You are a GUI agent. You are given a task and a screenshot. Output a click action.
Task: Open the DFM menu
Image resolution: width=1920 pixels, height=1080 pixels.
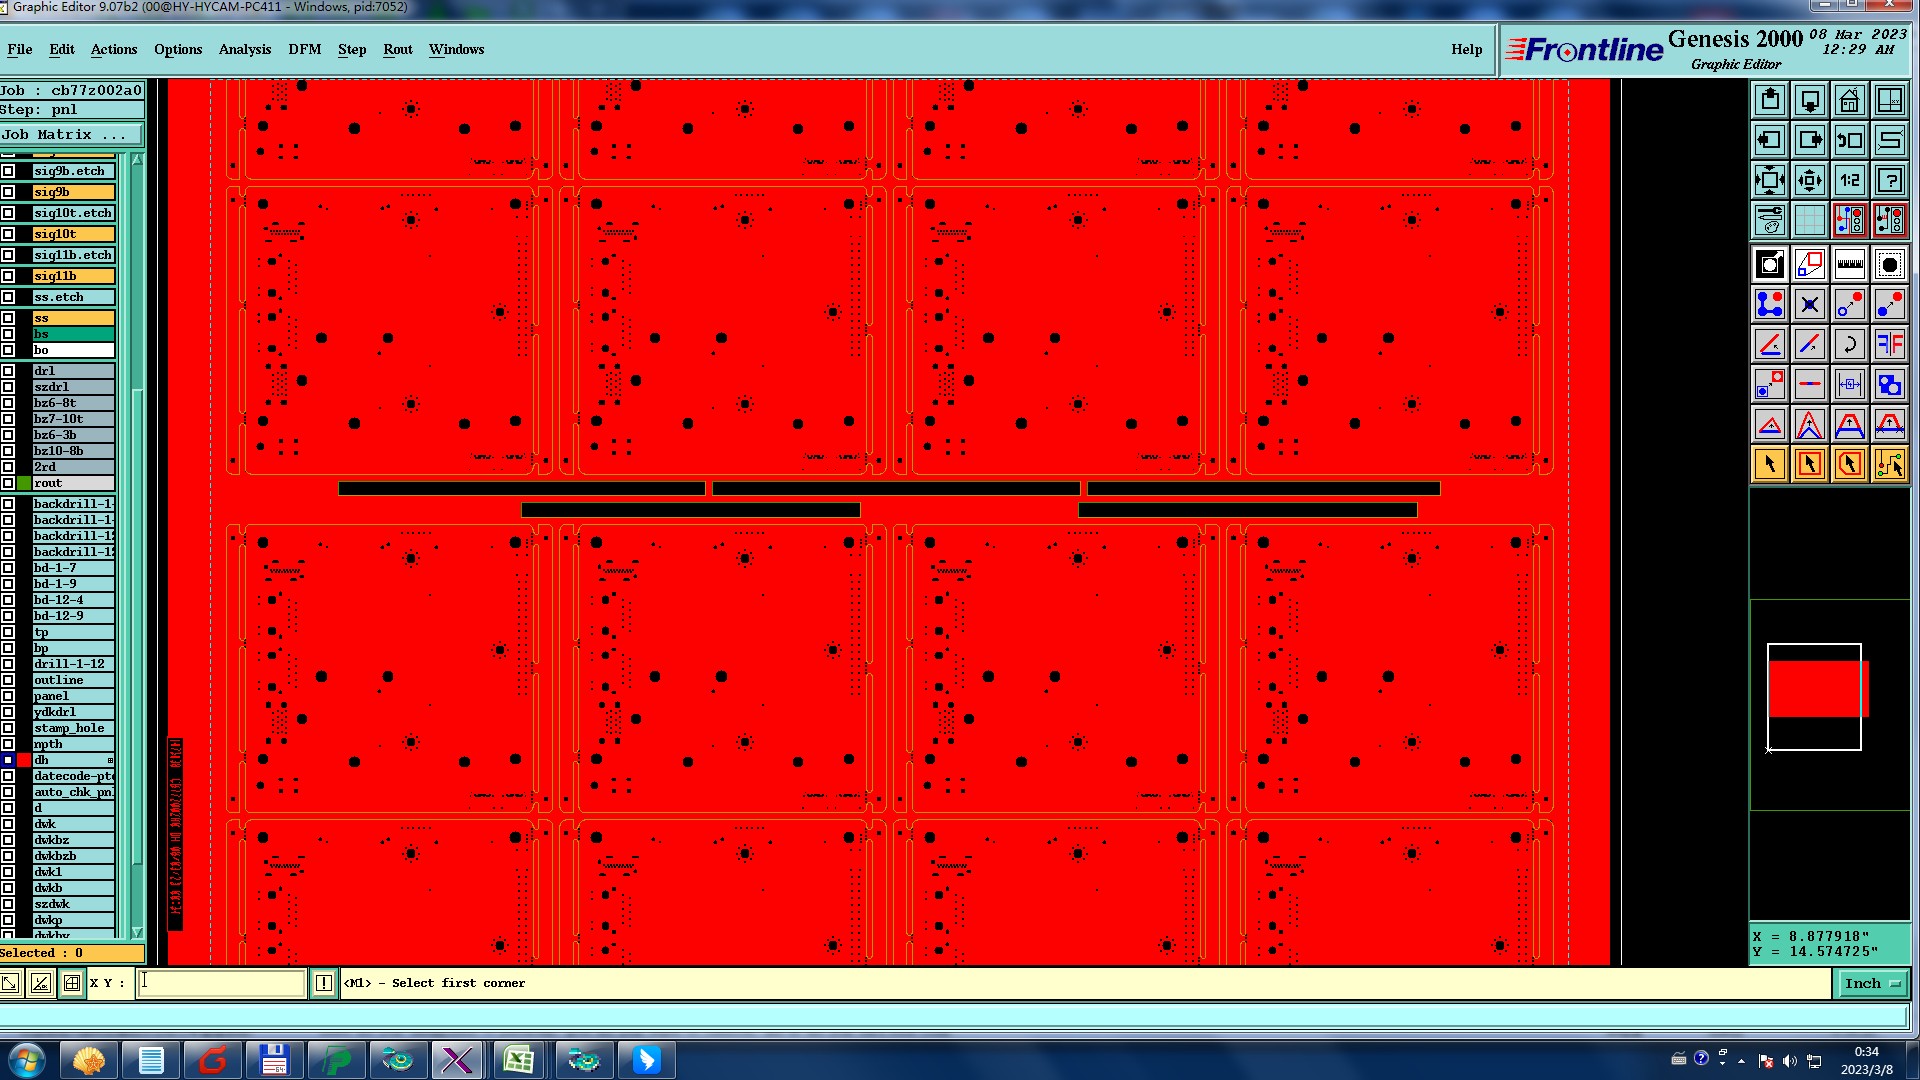(304, 49)
